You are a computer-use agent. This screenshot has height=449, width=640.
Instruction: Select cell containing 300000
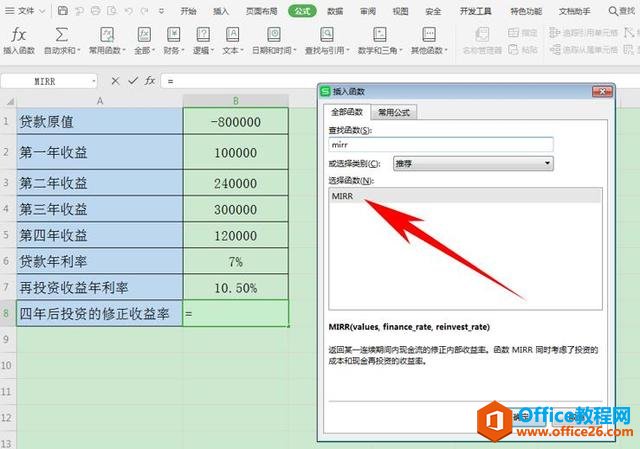[x=236, y=209]
